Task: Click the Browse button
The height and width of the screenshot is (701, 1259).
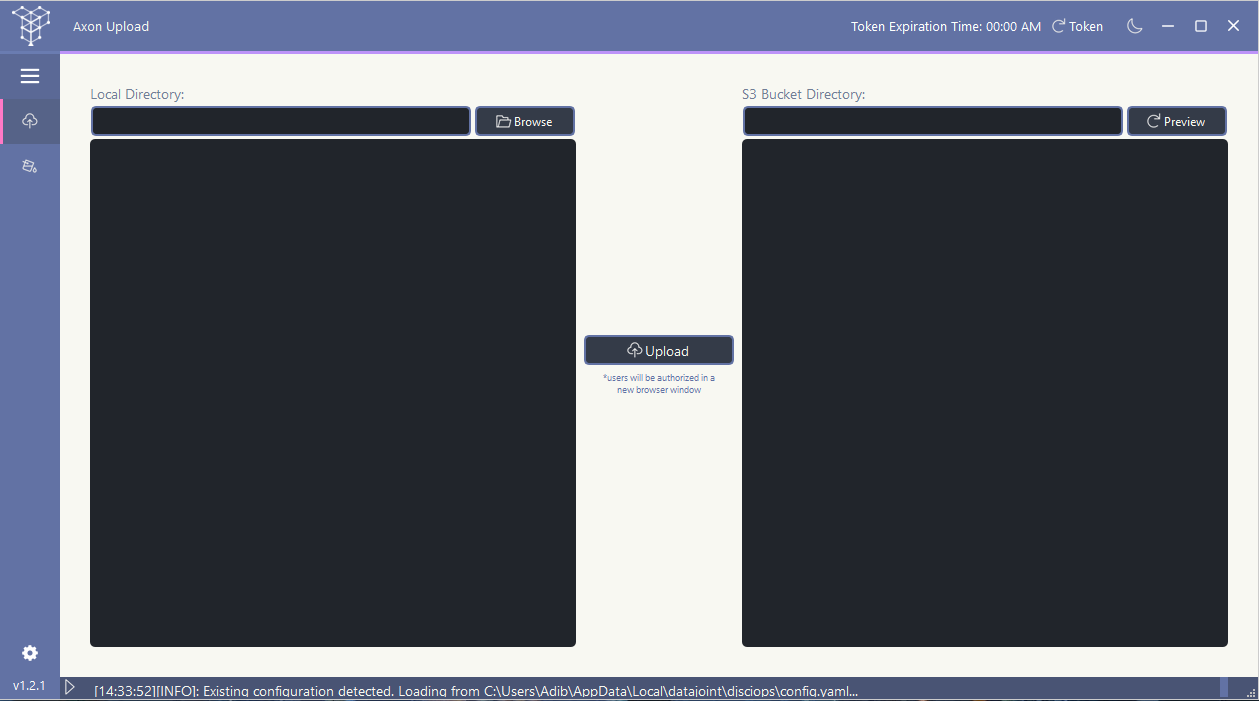Action: pos(525,121)
